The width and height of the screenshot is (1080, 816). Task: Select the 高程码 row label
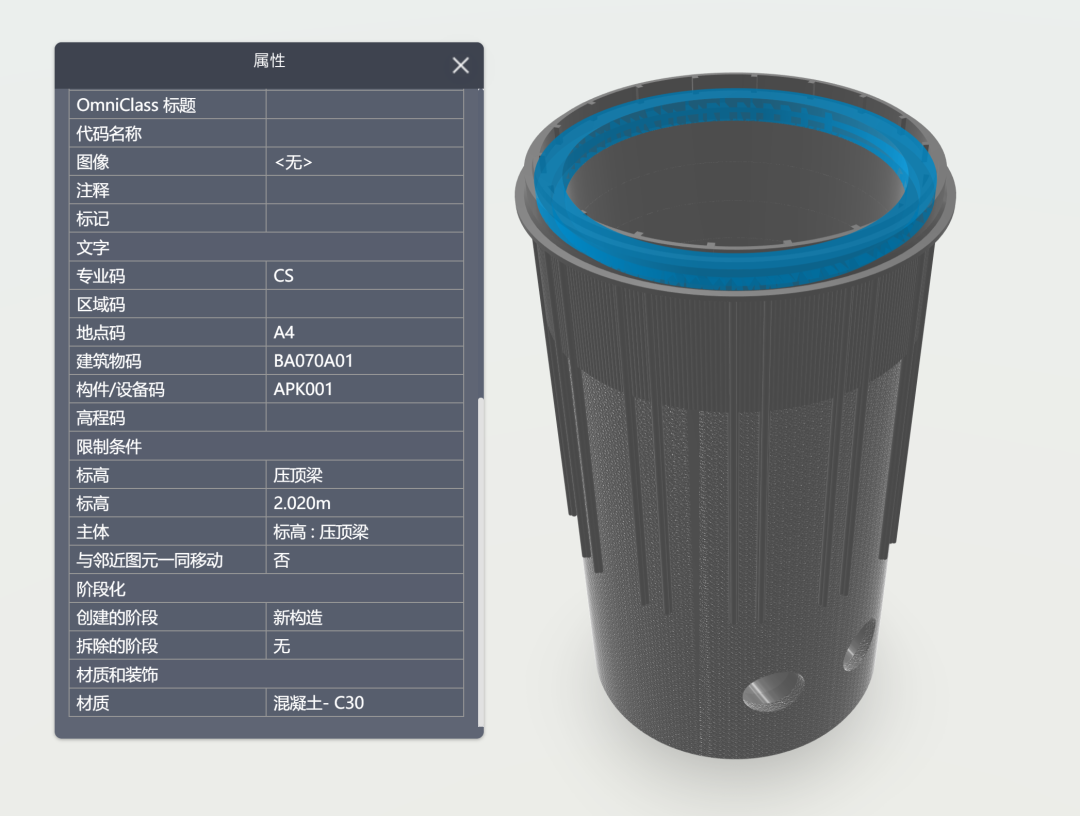pyautogui.click(x=101, y=418)
